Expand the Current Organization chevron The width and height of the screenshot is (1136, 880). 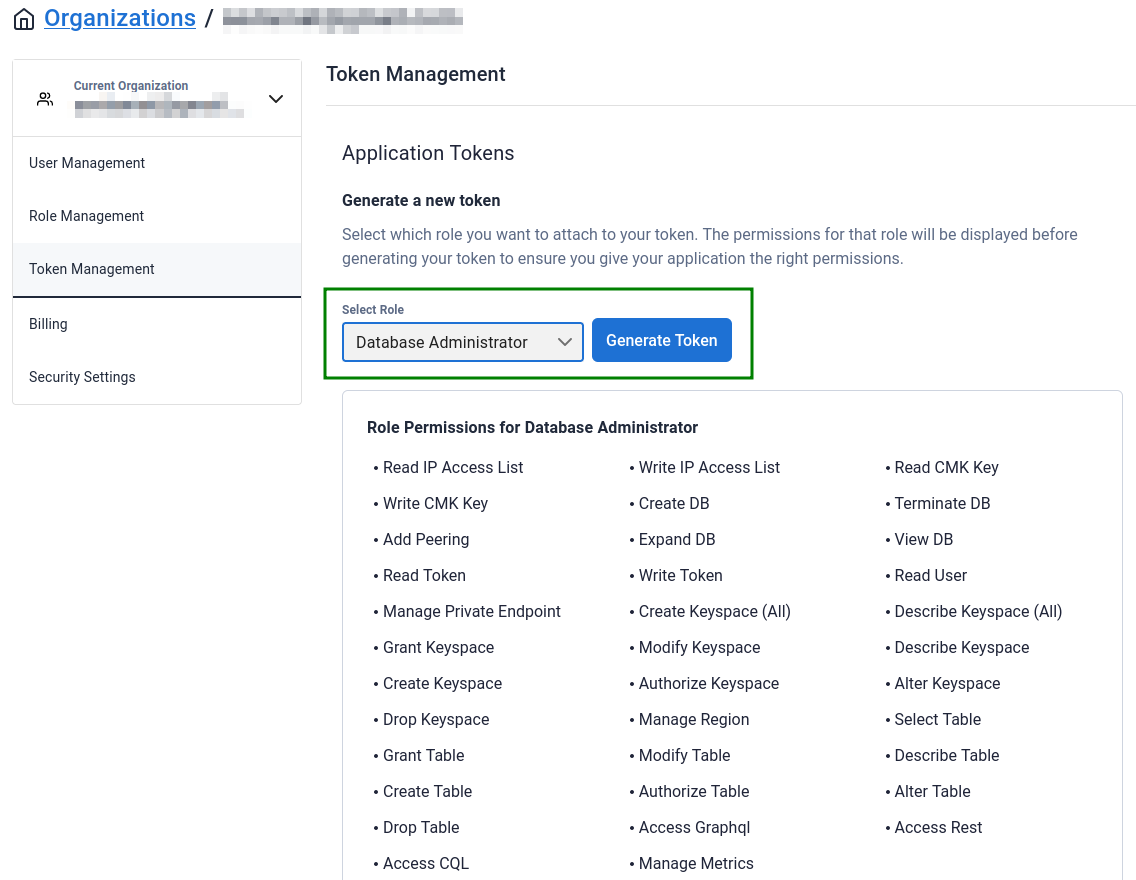275,99
